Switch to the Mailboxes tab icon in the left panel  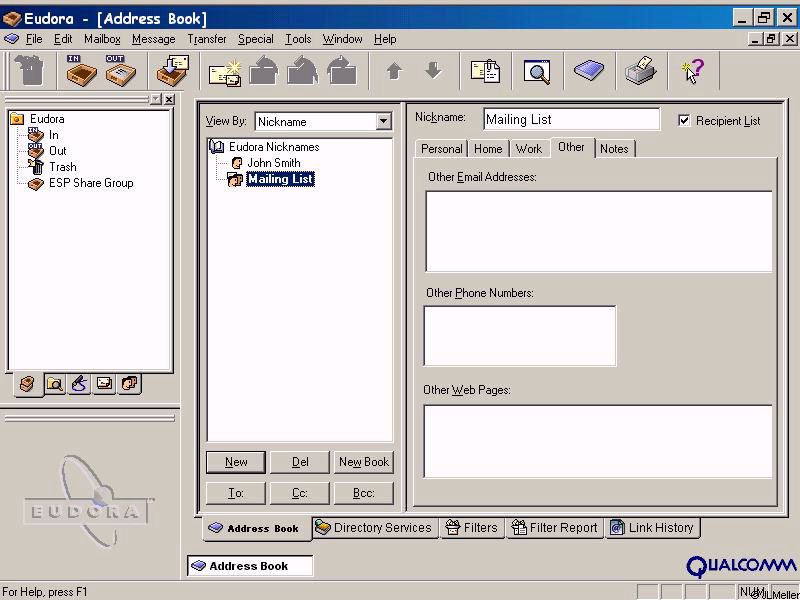coord(28,384)
